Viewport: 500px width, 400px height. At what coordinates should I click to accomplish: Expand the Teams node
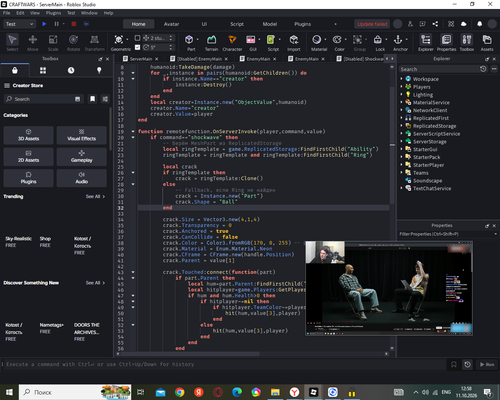pos(401,173)
